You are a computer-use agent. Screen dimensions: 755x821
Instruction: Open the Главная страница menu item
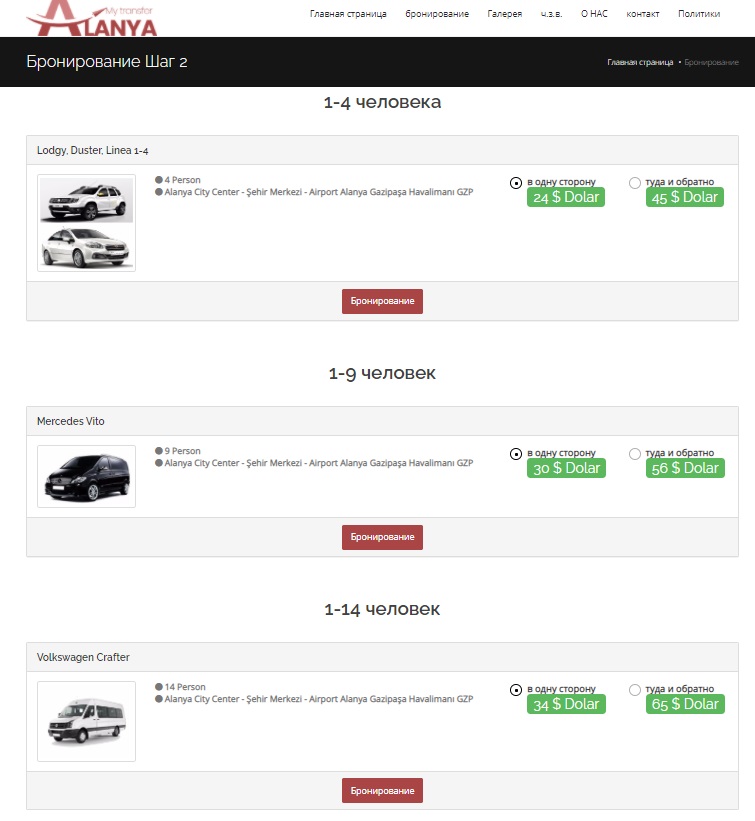pyautogui.click(x=348, y=15)
